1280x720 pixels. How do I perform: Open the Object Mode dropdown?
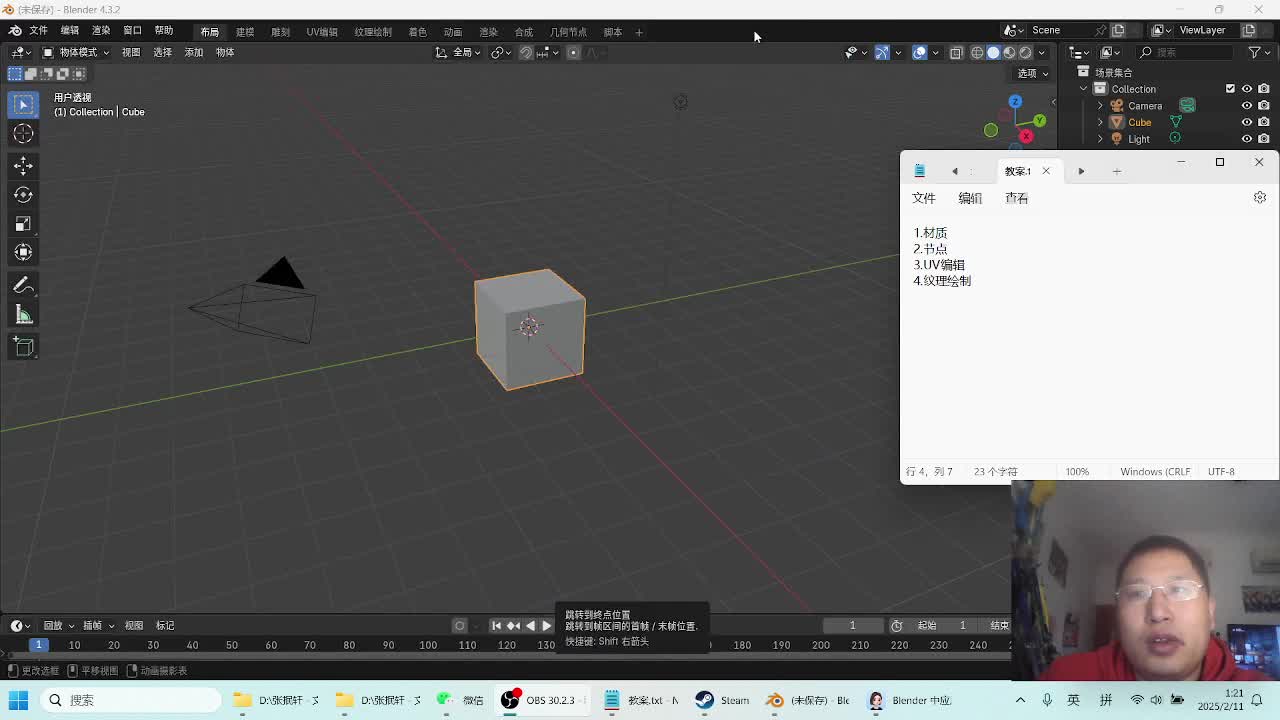(x=75, y=52)
